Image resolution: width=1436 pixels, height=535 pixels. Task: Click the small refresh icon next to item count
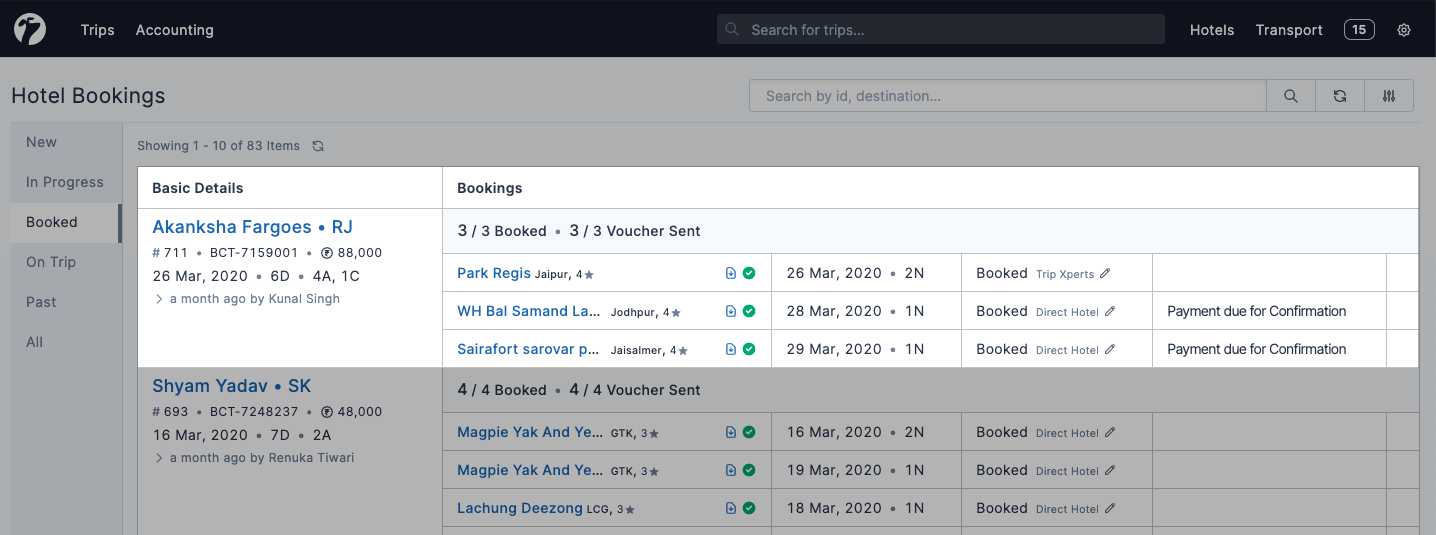point(318,146)
